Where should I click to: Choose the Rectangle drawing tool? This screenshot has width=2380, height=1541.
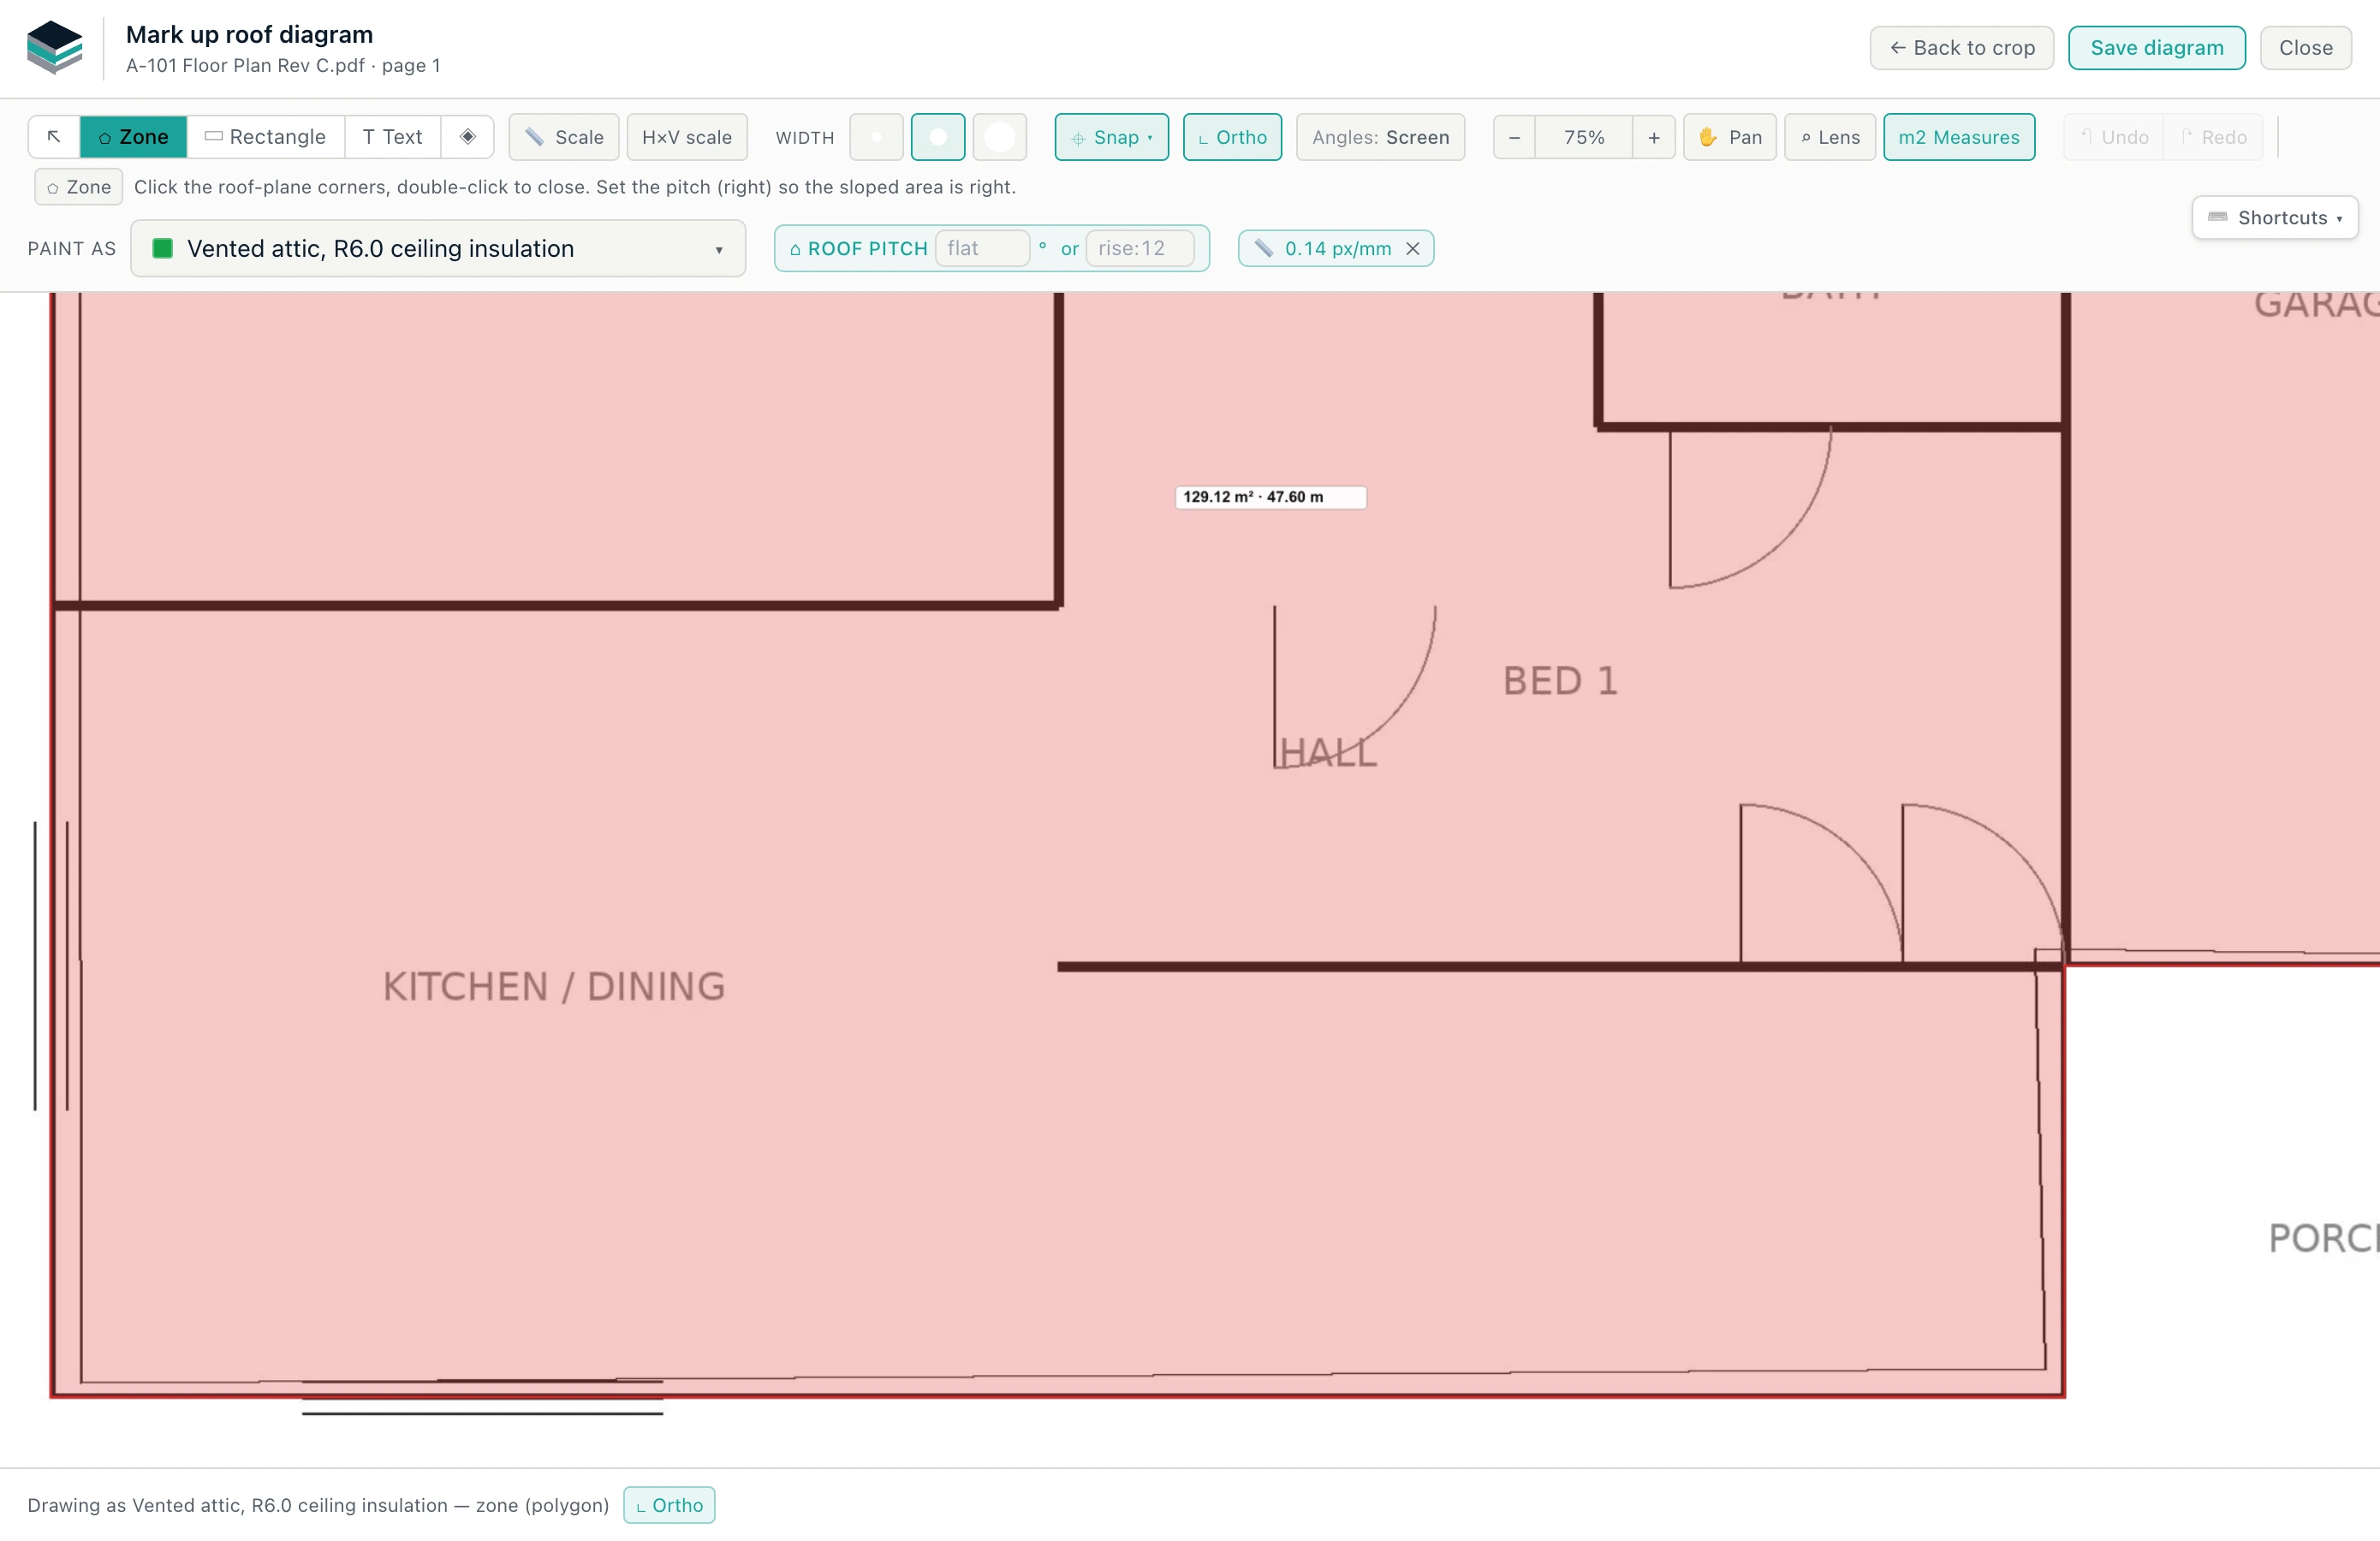(266, 137)
